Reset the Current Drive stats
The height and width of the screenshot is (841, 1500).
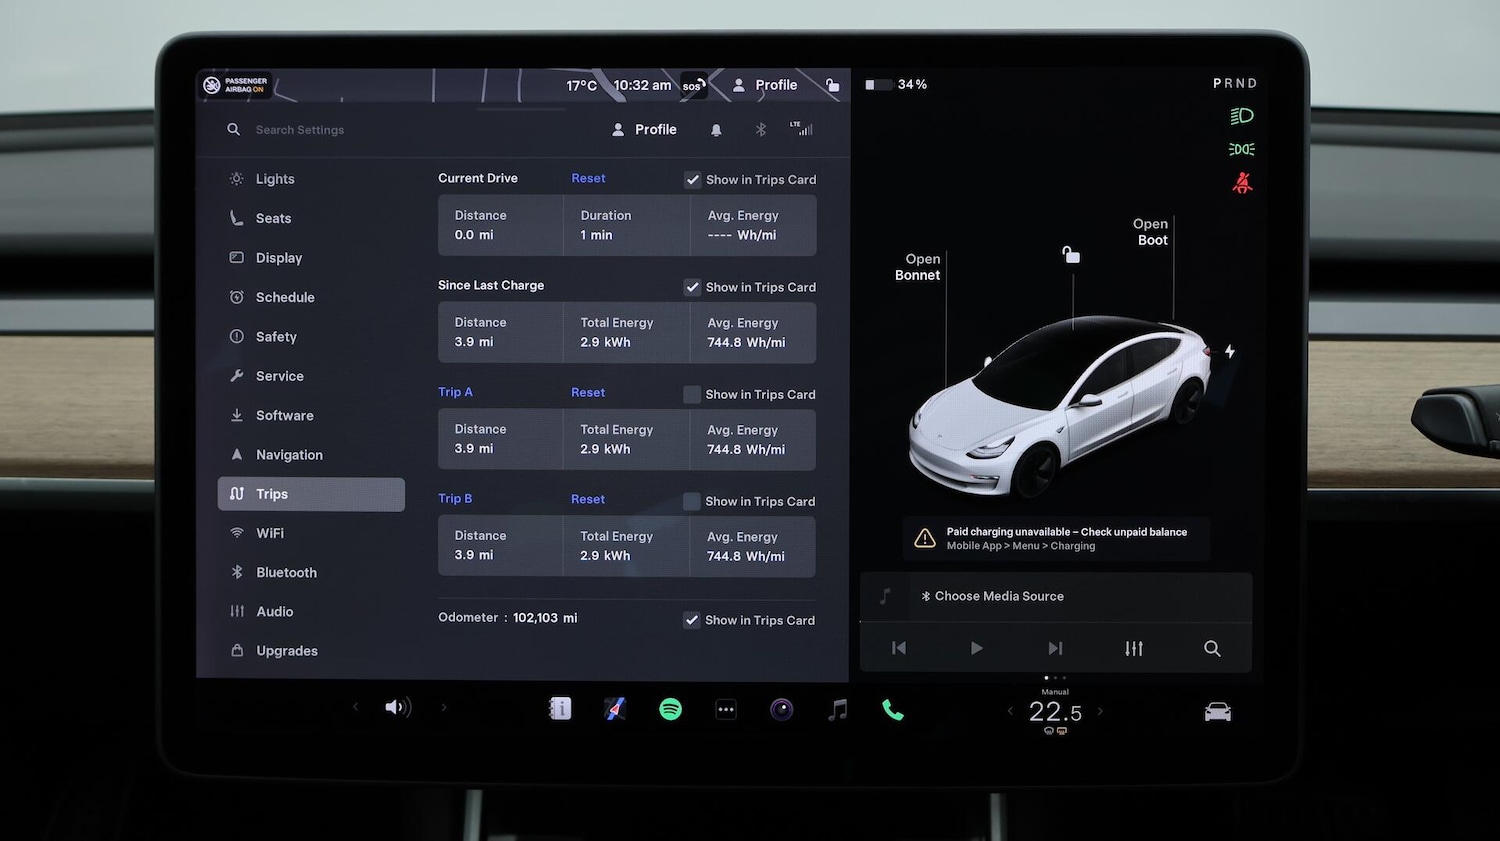click(x=588, y=178)
